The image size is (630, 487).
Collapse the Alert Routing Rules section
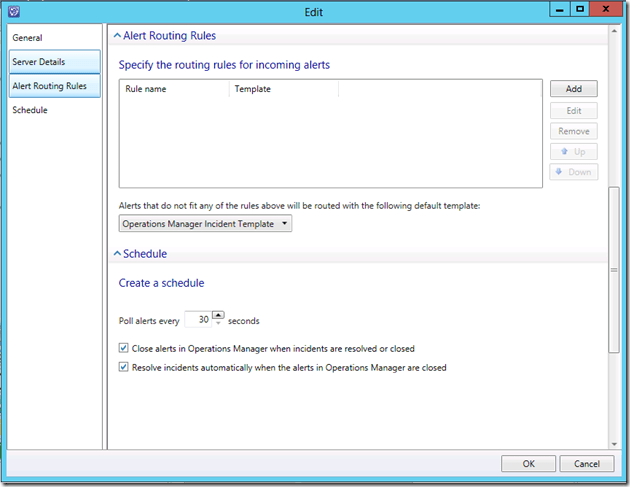(116, 35)
